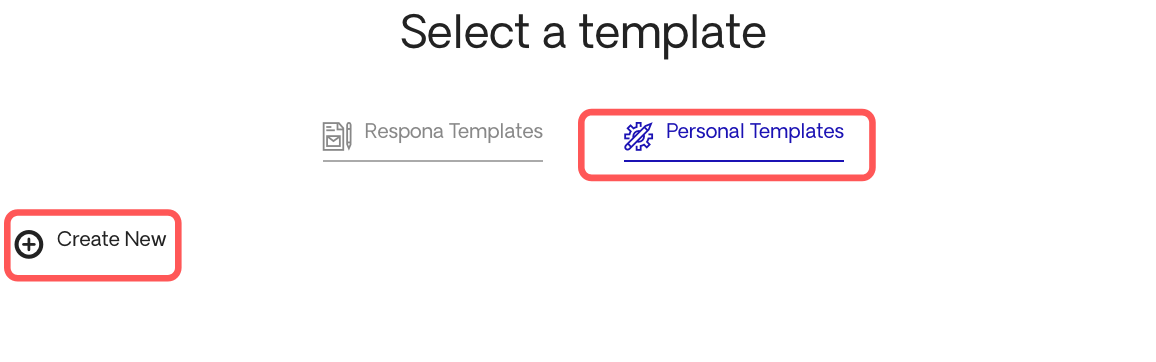Click the plus circle icon beside Create New
Image resolution: width=1156 pixels, height=362 pixels.
click(29, 245)
